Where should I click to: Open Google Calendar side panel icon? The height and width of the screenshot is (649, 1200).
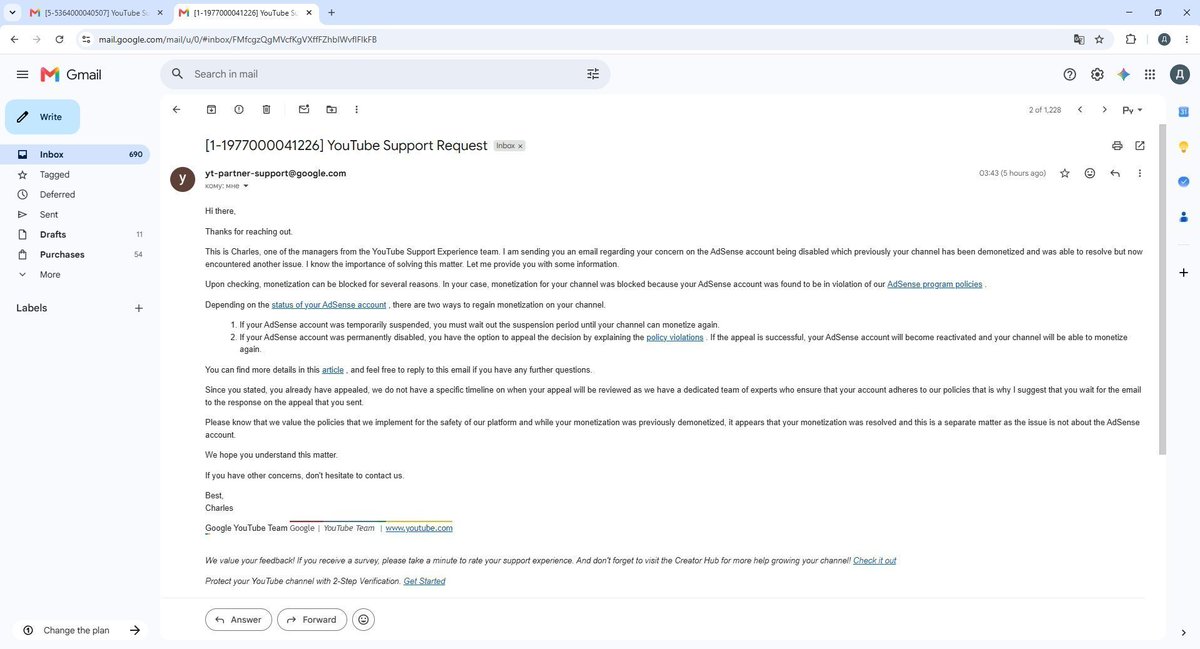[x=1183, y=111]
